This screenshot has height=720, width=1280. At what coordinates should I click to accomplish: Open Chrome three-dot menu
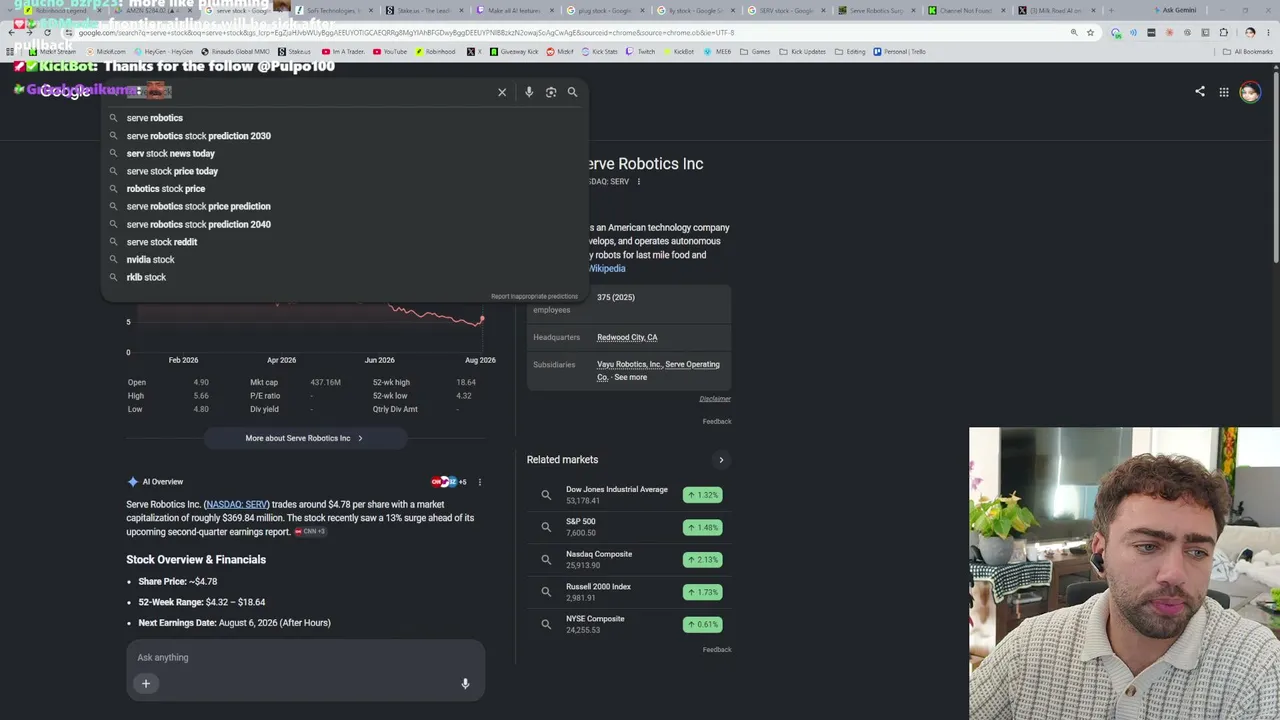point(1268,32)
